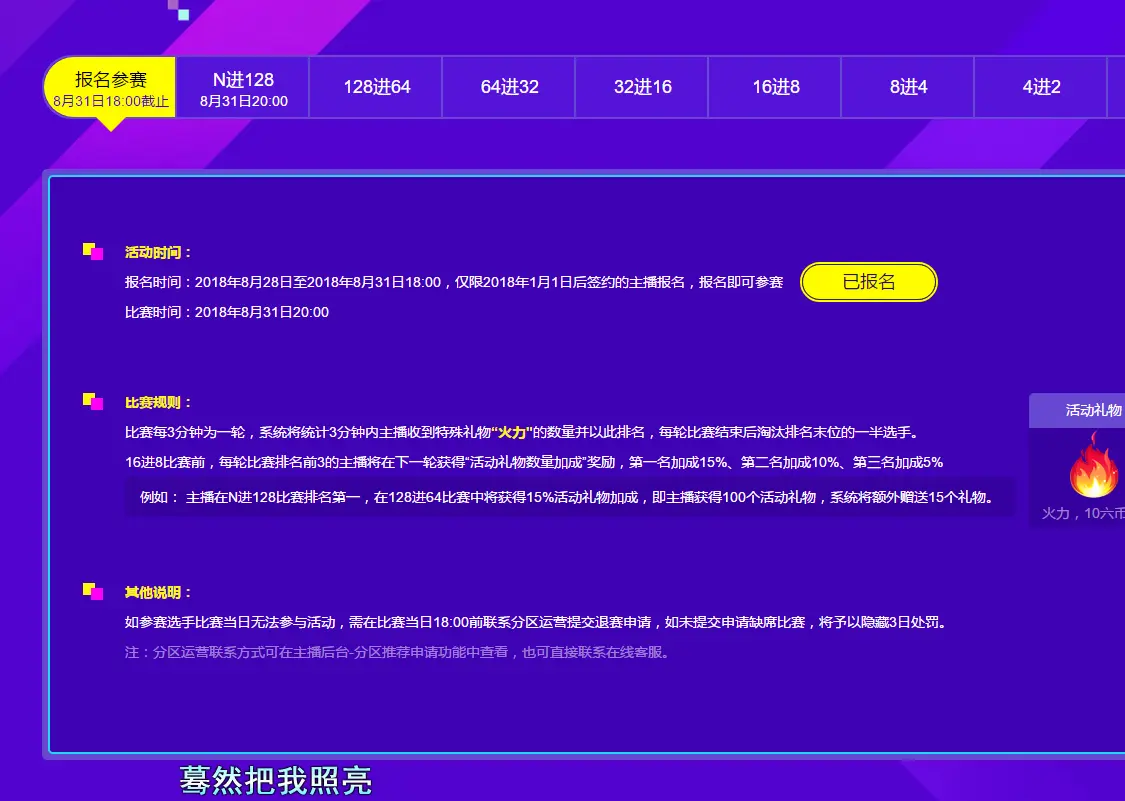
Task: Click the bullet icon beside 活动时间
Action: [x=93, y=252]
